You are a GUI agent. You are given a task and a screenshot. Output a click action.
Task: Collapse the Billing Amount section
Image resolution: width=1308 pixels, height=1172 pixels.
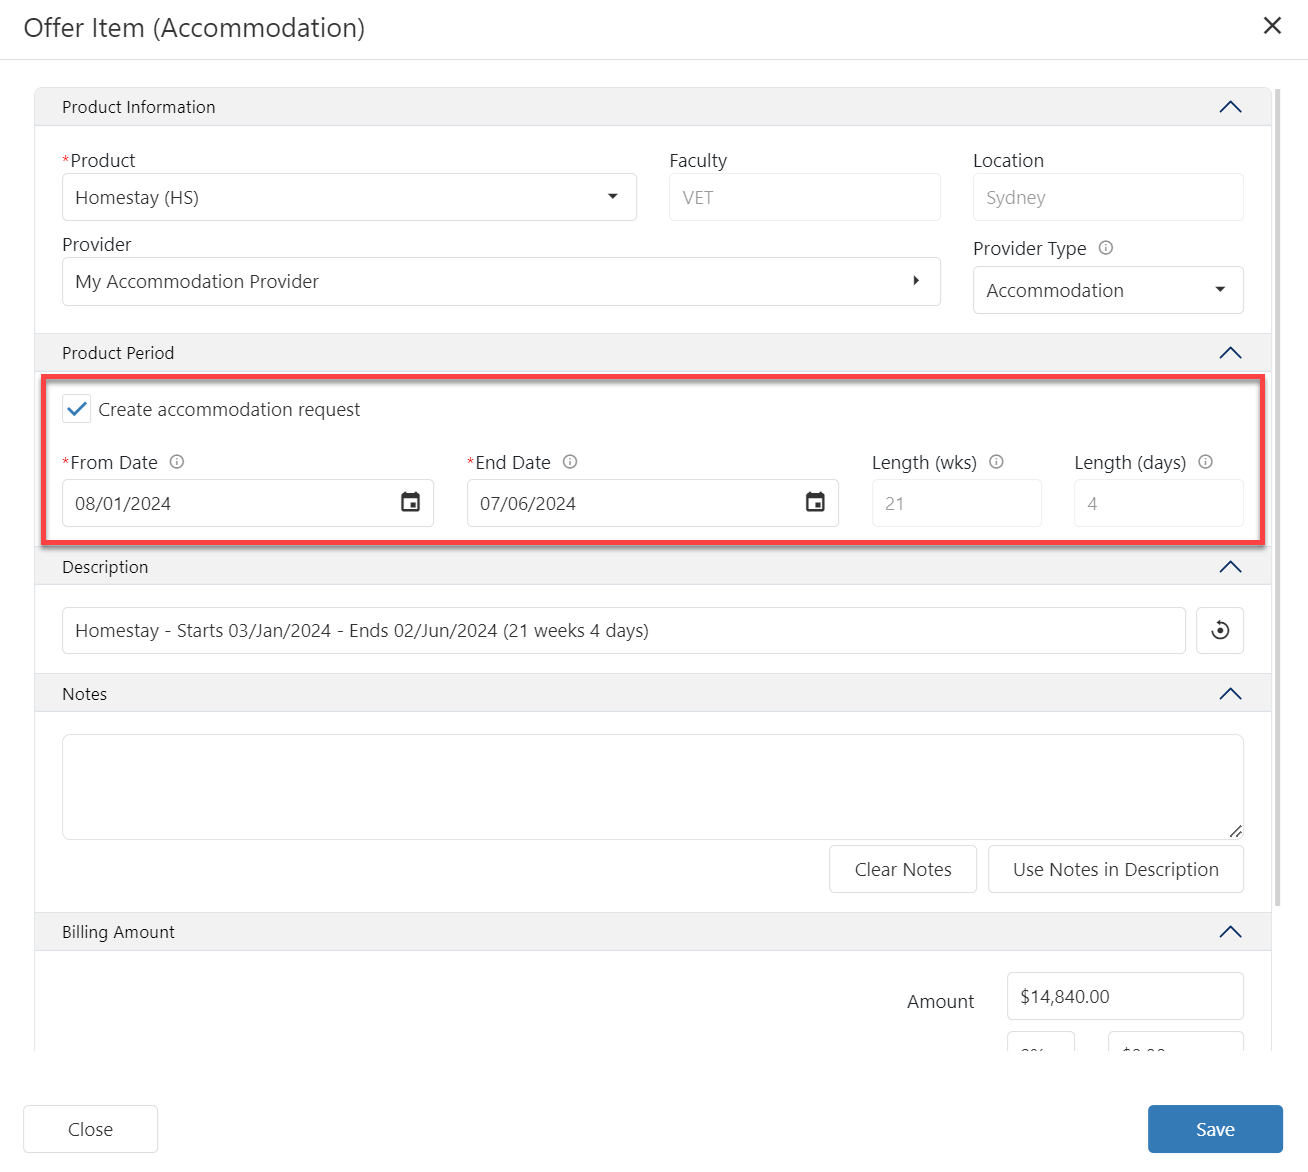pyautogui.click(x=1230, y=932)
